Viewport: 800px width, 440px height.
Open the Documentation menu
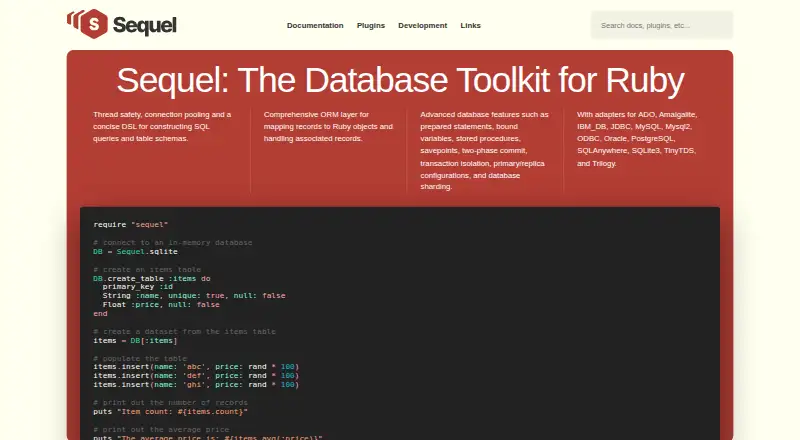(315, 26)
